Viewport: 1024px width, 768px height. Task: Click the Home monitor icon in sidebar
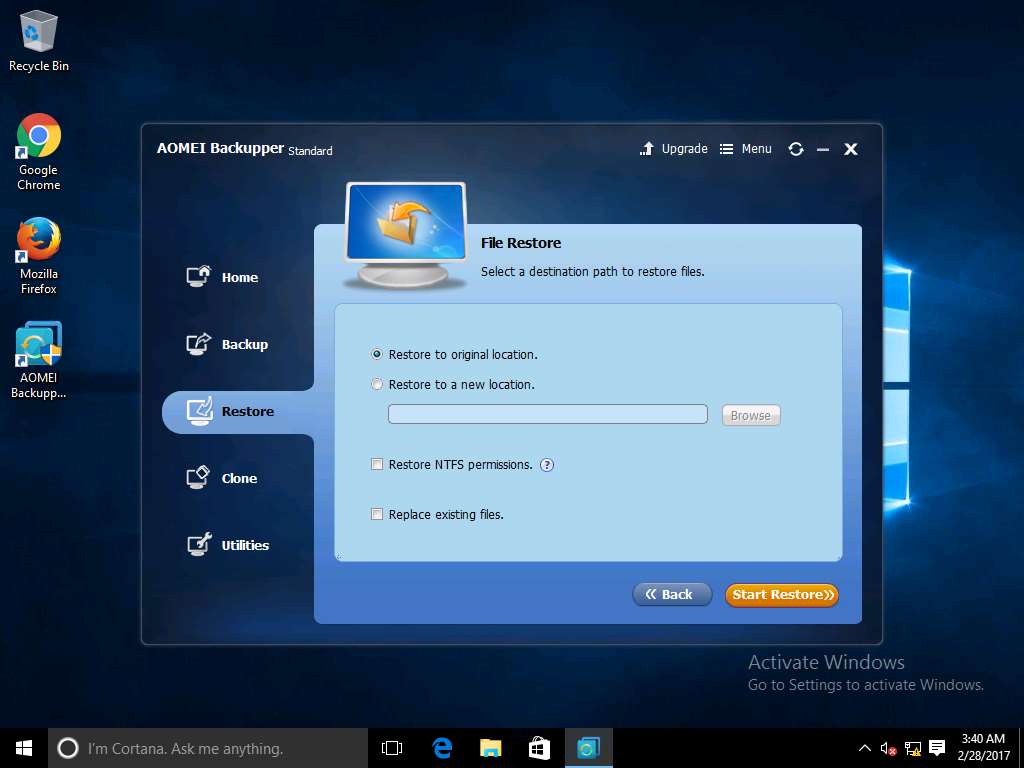(x=199, y=276)
